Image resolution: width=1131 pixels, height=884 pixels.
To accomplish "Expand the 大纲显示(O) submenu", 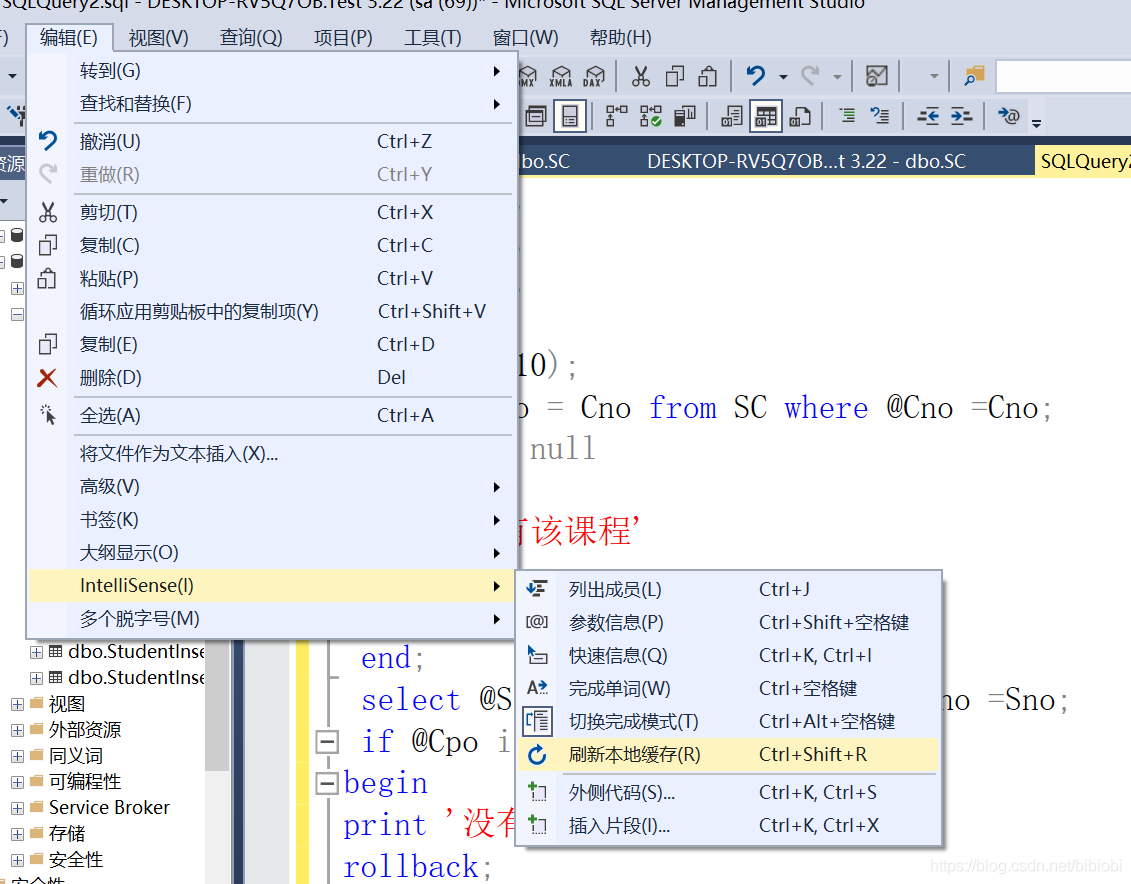I will coord(271,553).
